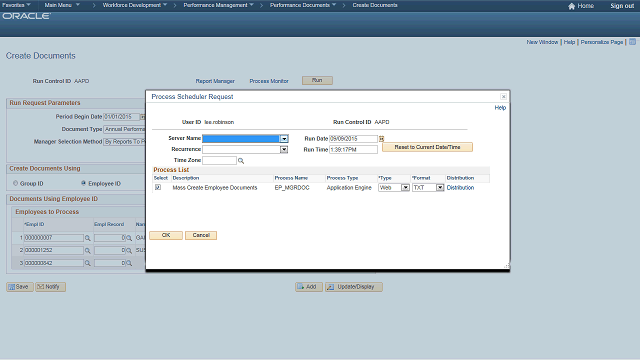This screenshot has height=360, width=640.
Task: Open the Help link in dialog
Action: (500, 108)
